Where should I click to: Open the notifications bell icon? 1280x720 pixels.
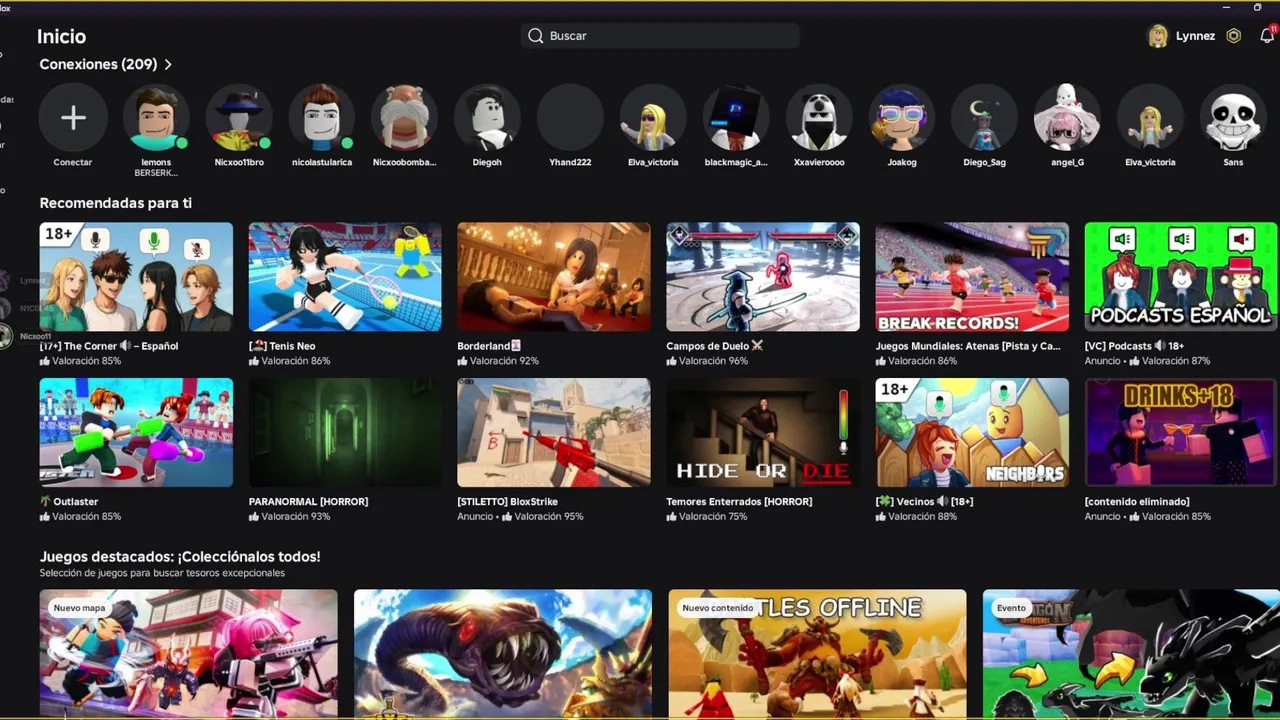(x=1267, y=36)
